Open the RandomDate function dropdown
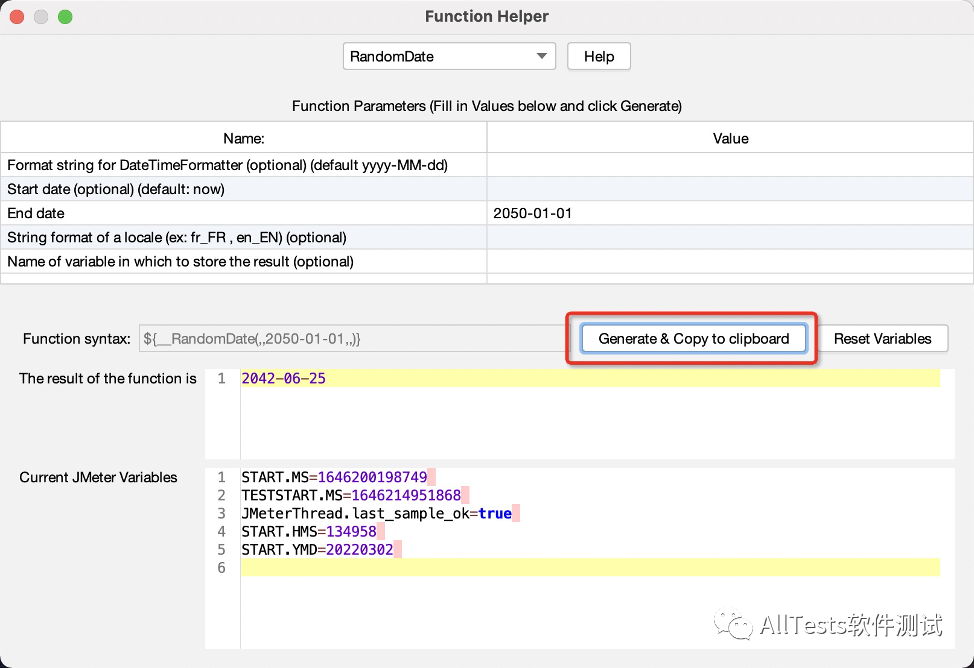Image resolution: width=974 pixels, height=668 pixels. point(449,57)
